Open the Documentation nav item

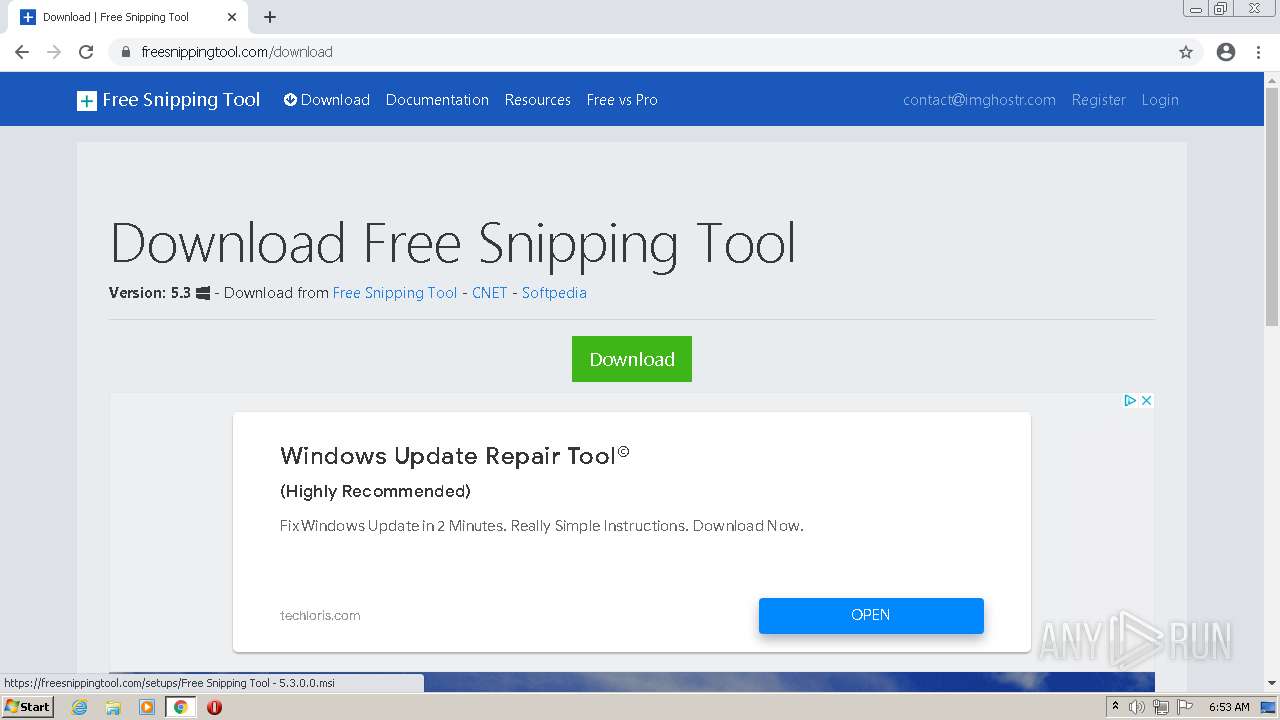pos(437,100)
